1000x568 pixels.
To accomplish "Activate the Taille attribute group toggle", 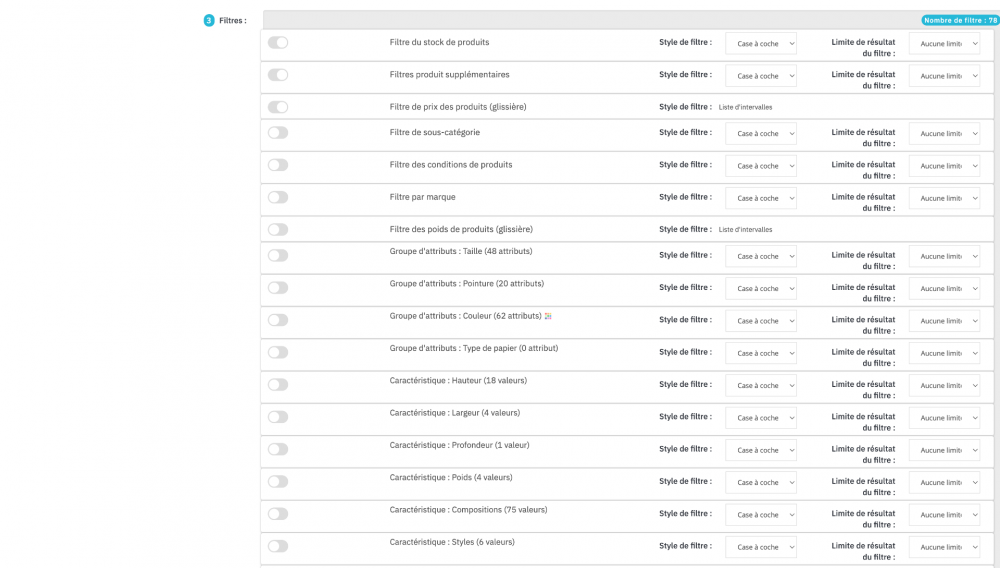I will point(278,255).
